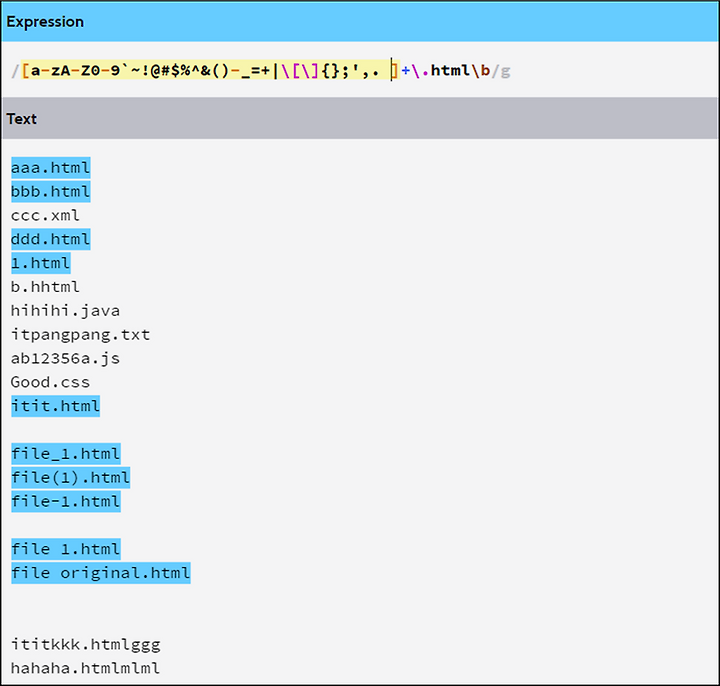Click the text line 'hihihi.java'

65,311
